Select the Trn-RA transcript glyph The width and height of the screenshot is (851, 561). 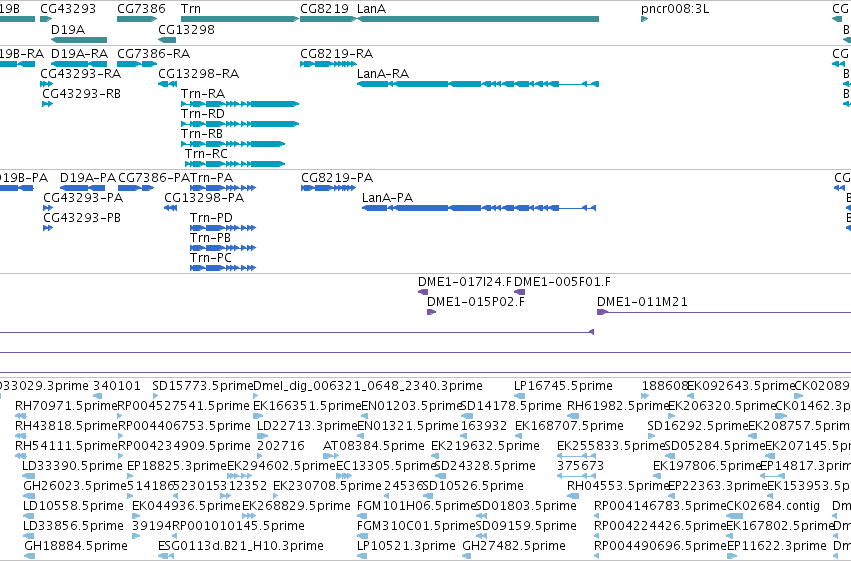click(240, 104)
